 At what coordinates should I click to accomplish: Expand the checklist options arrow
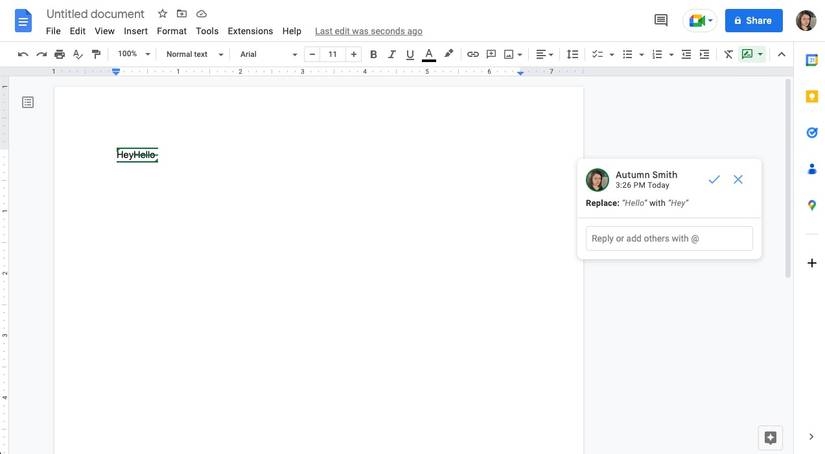[611, 54]
